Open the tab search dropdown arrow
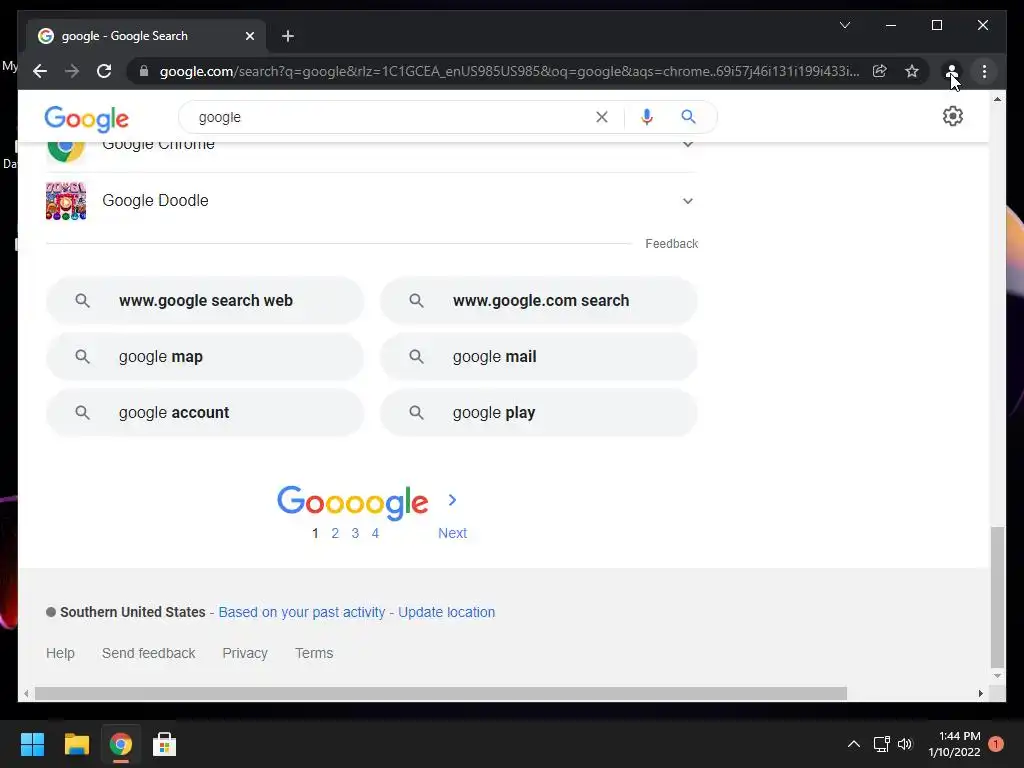The height and width of the screenshot is (768, 1024). 844,25
